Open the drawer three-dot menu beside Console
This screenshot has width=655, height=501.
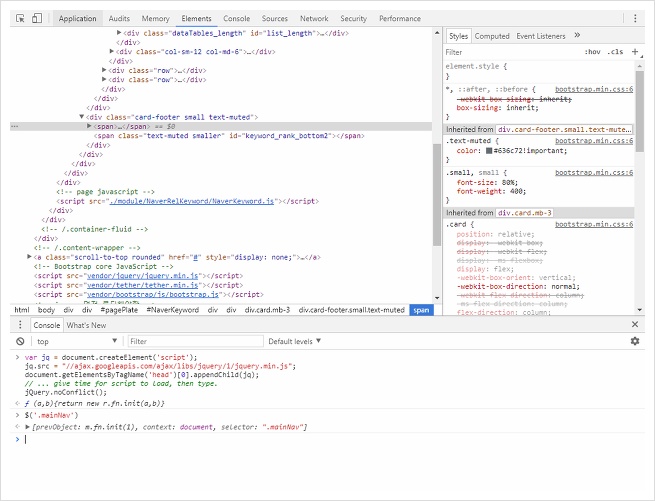pos(20,325)
